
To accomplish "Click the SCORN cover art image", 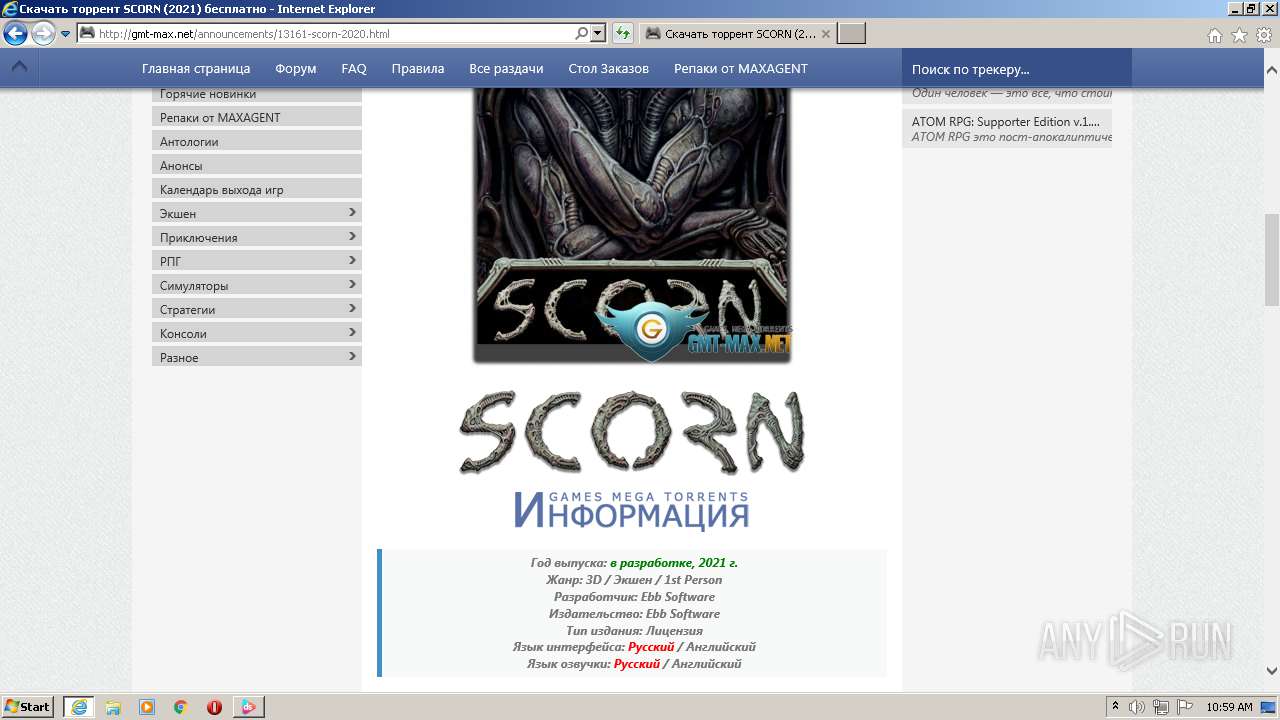I will [x=632, y=225].
